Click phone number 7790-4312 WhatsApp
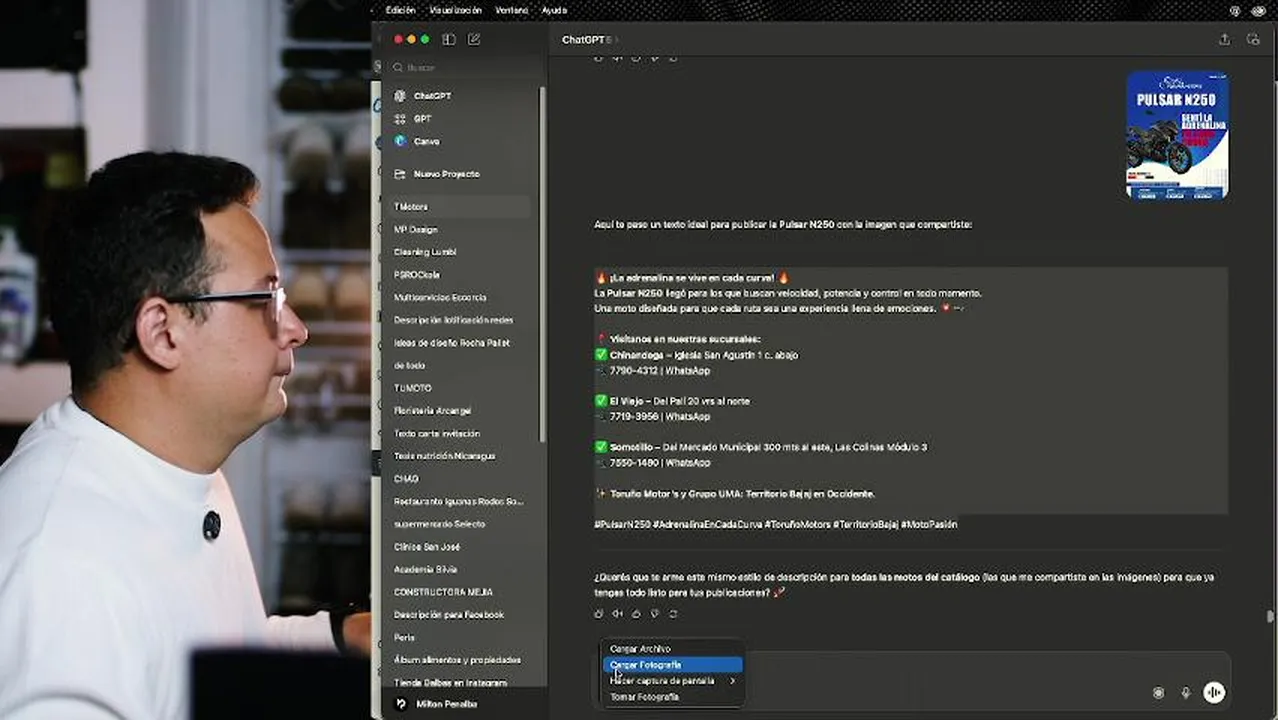This screenshot has width=1278, height=720. pos(660,370)
